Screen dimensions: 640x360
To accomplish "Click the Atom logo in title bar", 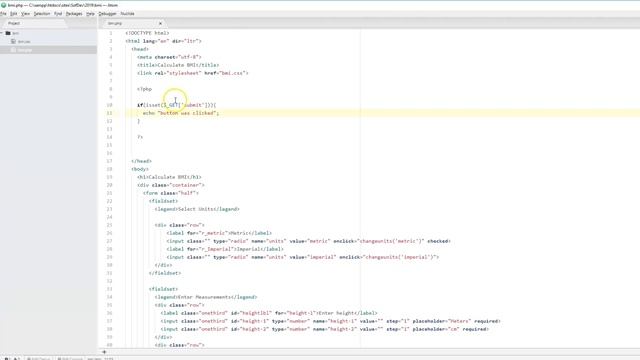I will 3,5.
